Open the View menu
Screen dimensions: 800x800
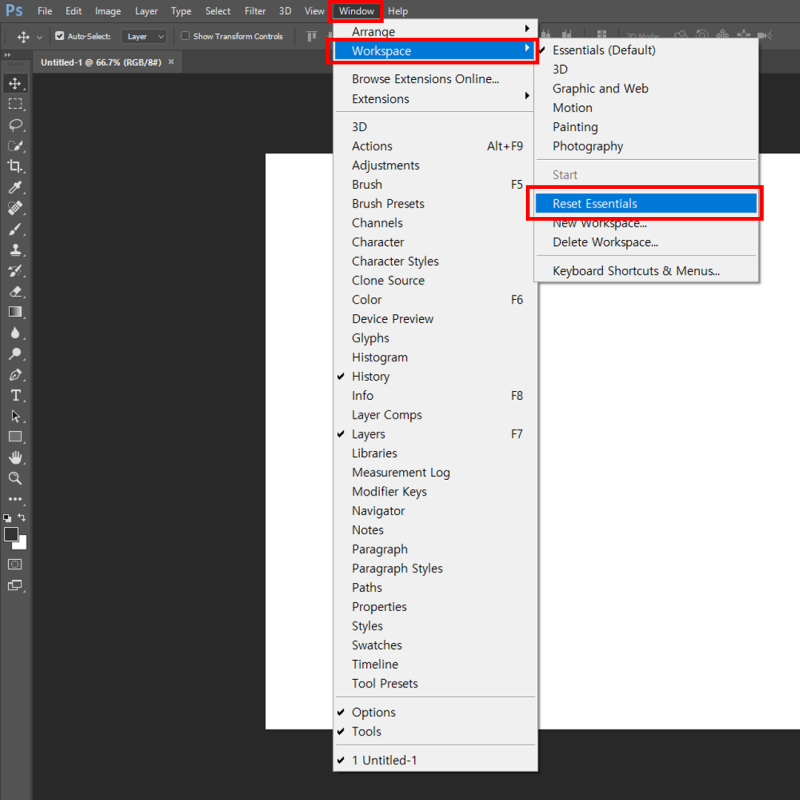(x=314, y=11)
